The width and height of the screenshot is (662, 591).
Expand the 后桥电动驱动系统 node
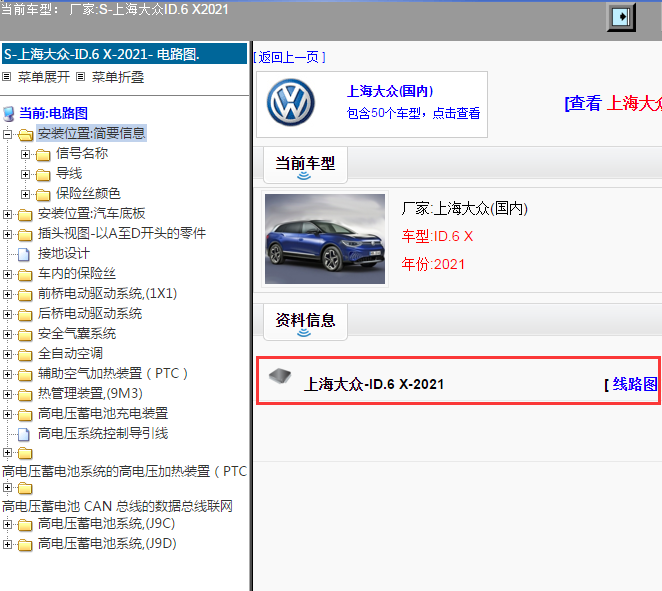tap(7, 314)
